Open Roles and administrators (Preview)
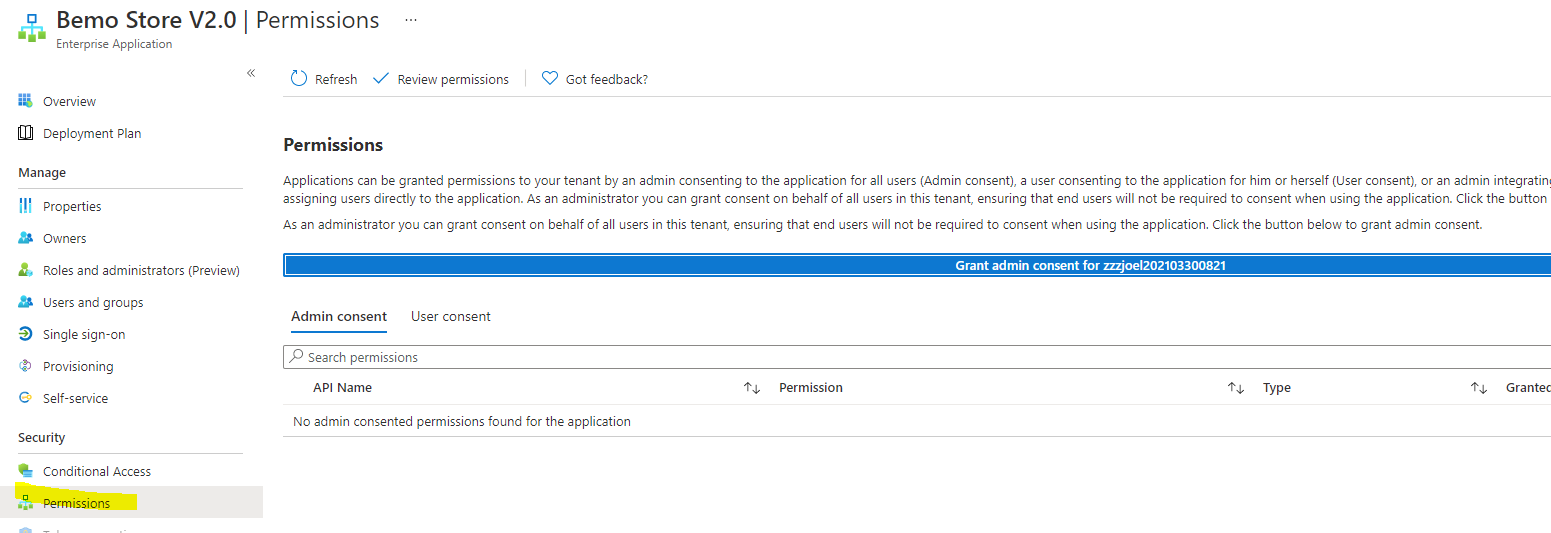 click(141, 270)
